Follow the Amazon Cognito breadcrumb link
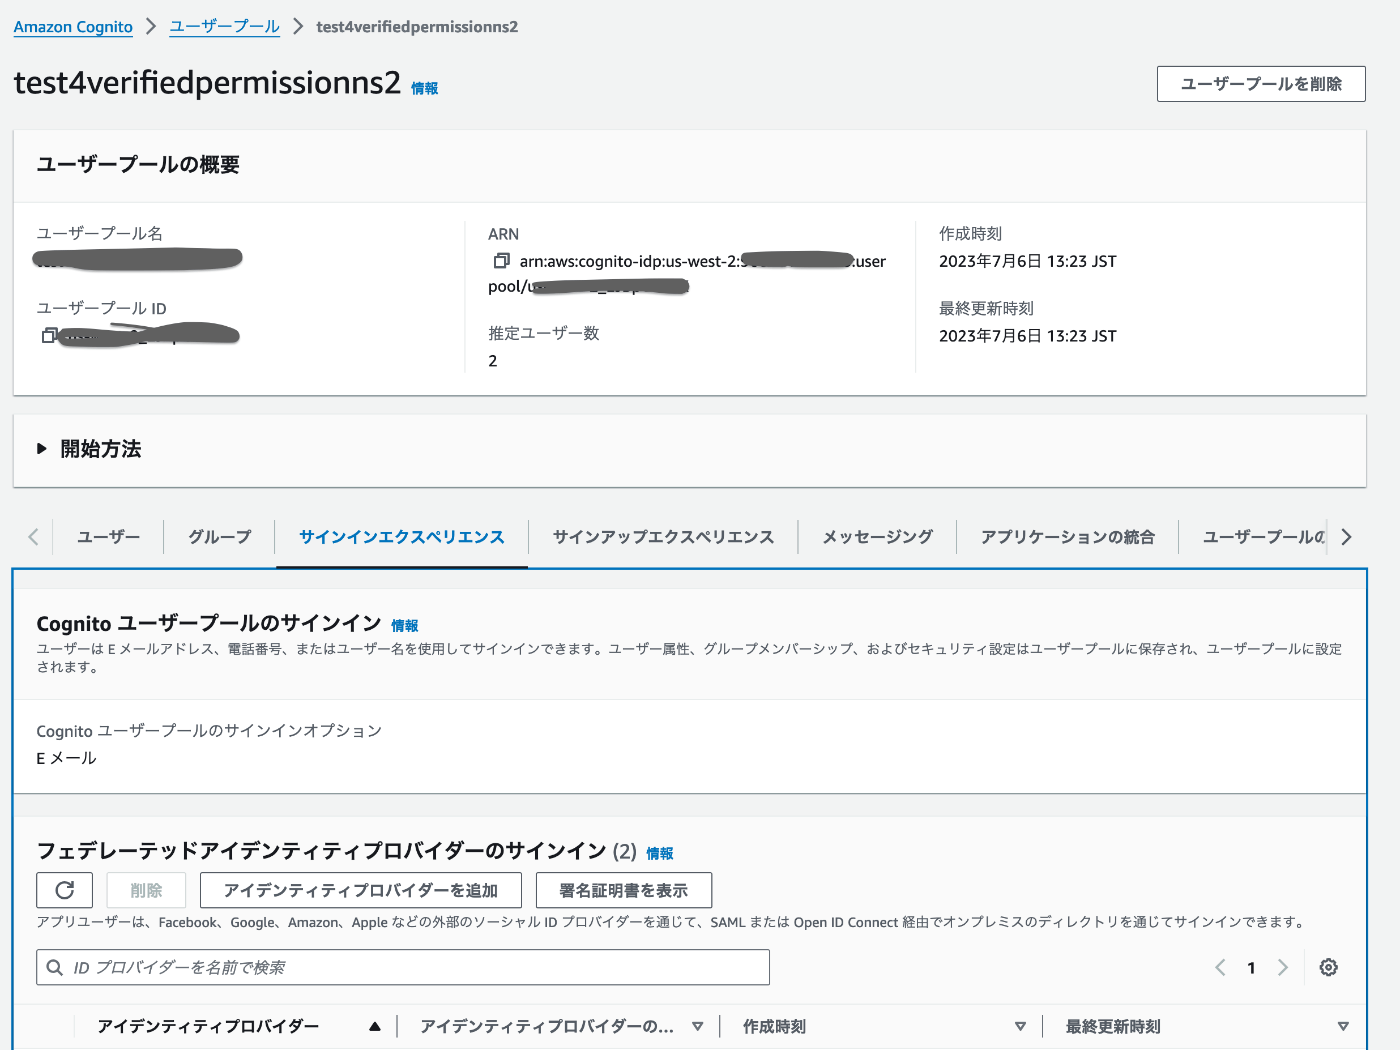1400x1050 pixels. point(73,27)
